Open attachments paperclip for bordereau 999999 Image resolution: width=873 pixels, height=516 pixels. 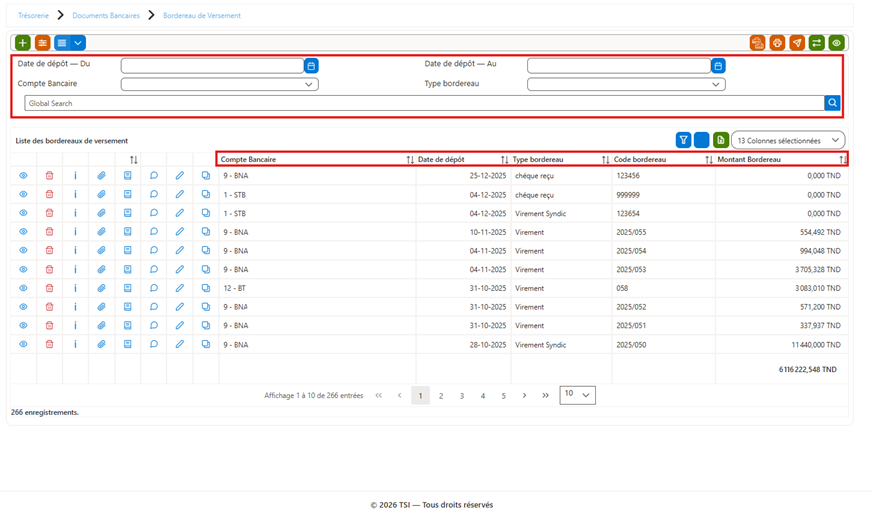click(x=101, y=194)
